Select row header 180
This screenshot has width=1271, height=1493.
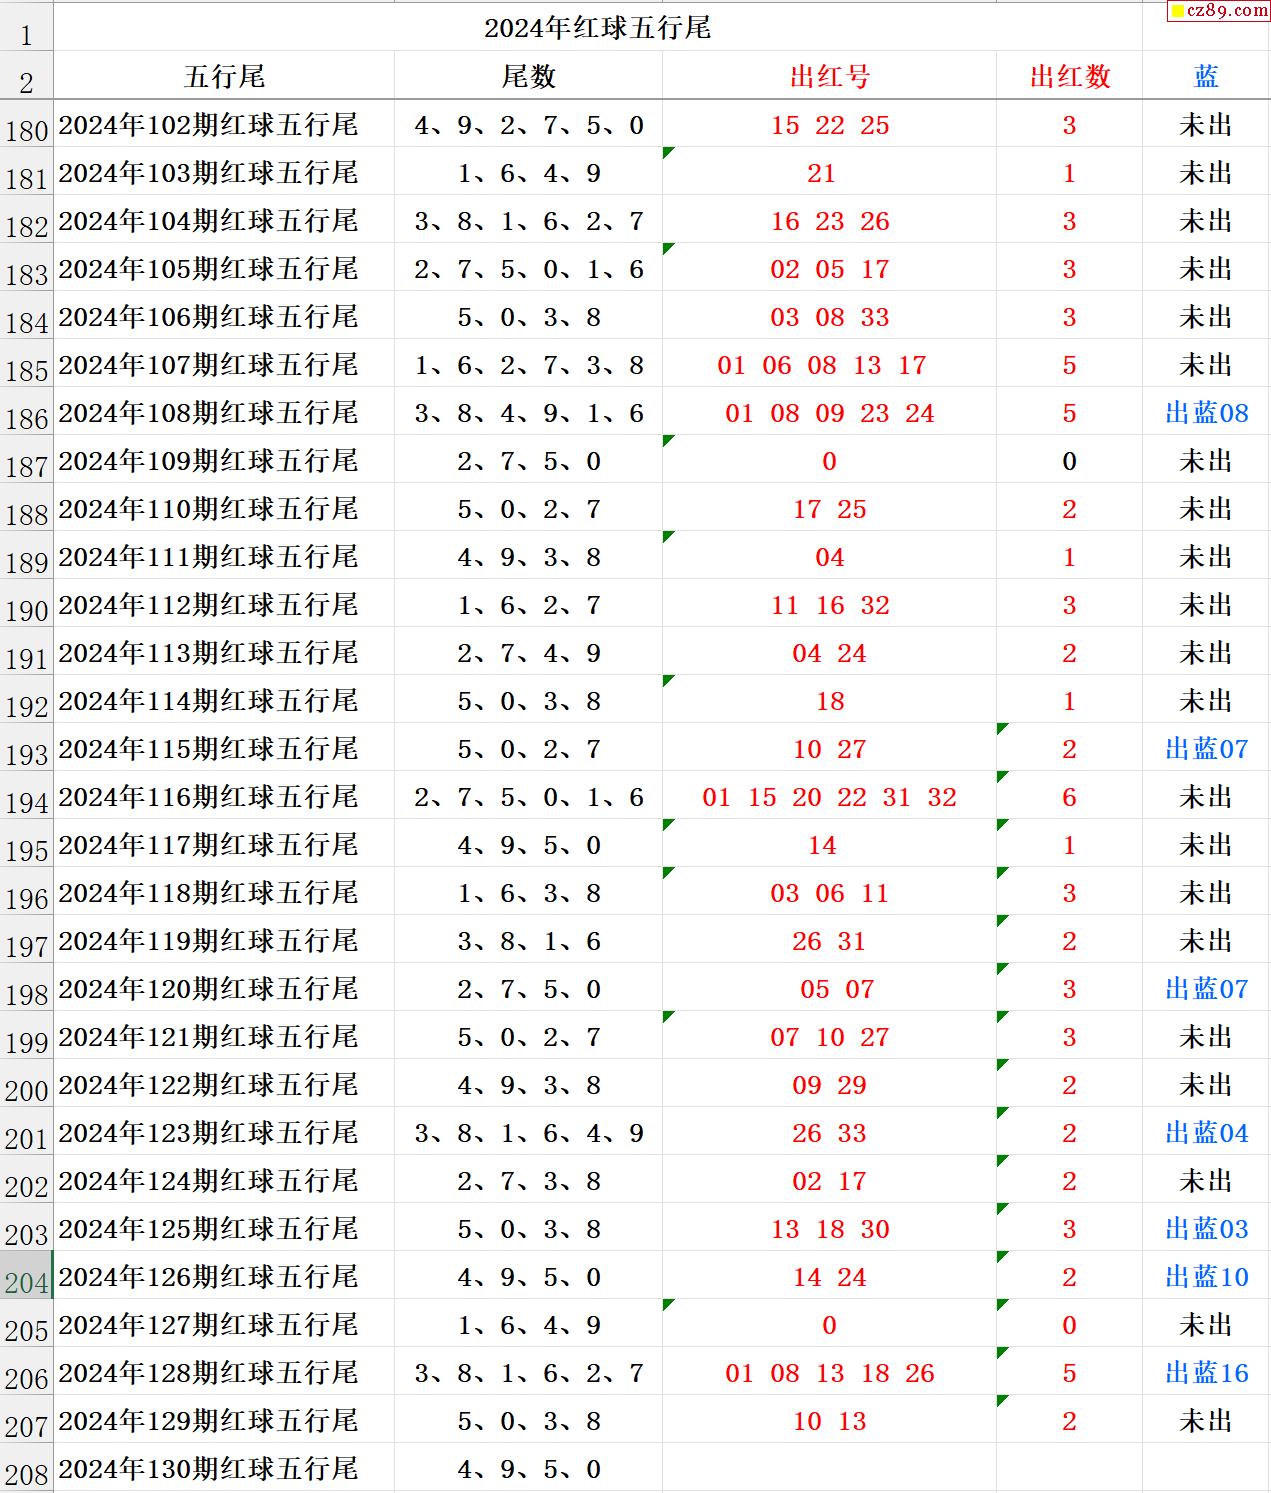pyautogui.click(x=26, y=127)
